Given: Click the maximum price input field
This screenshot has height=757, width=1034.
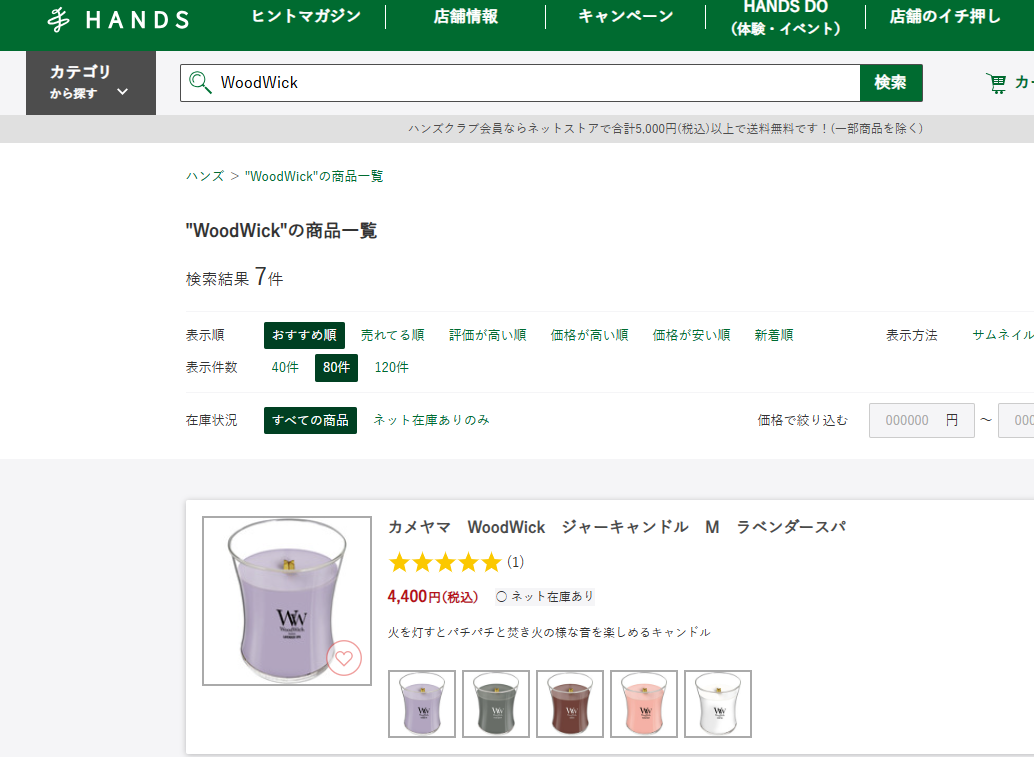Looking at the screenshot, I should point(1016,420).
